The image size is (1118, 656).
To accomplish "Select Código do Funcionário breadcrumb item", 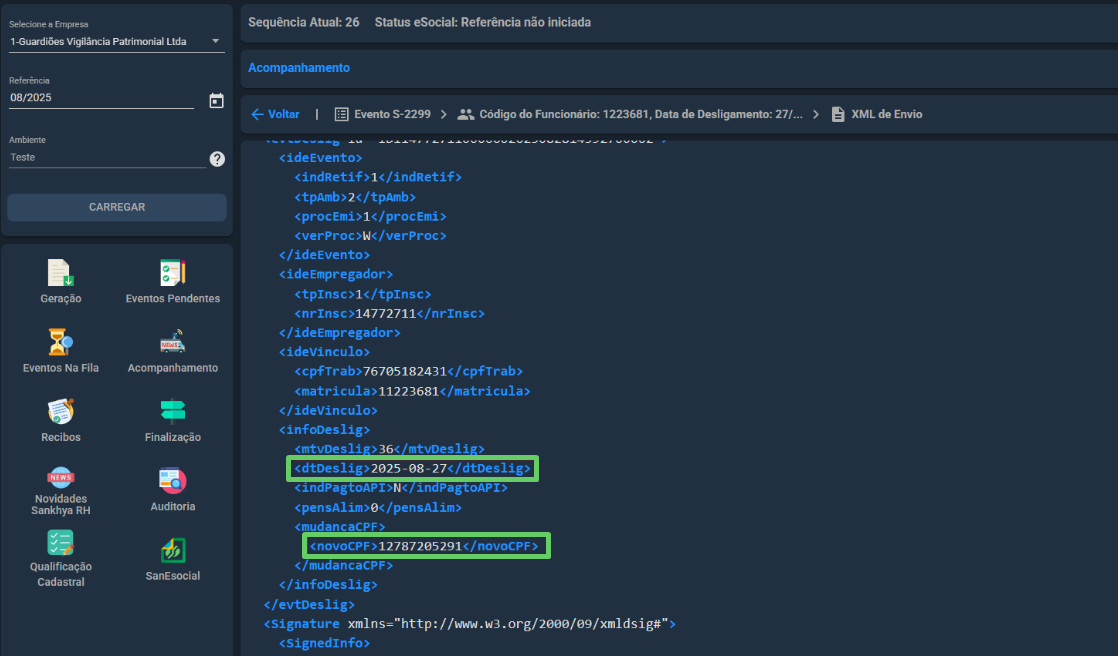I will tap(640, 114).
